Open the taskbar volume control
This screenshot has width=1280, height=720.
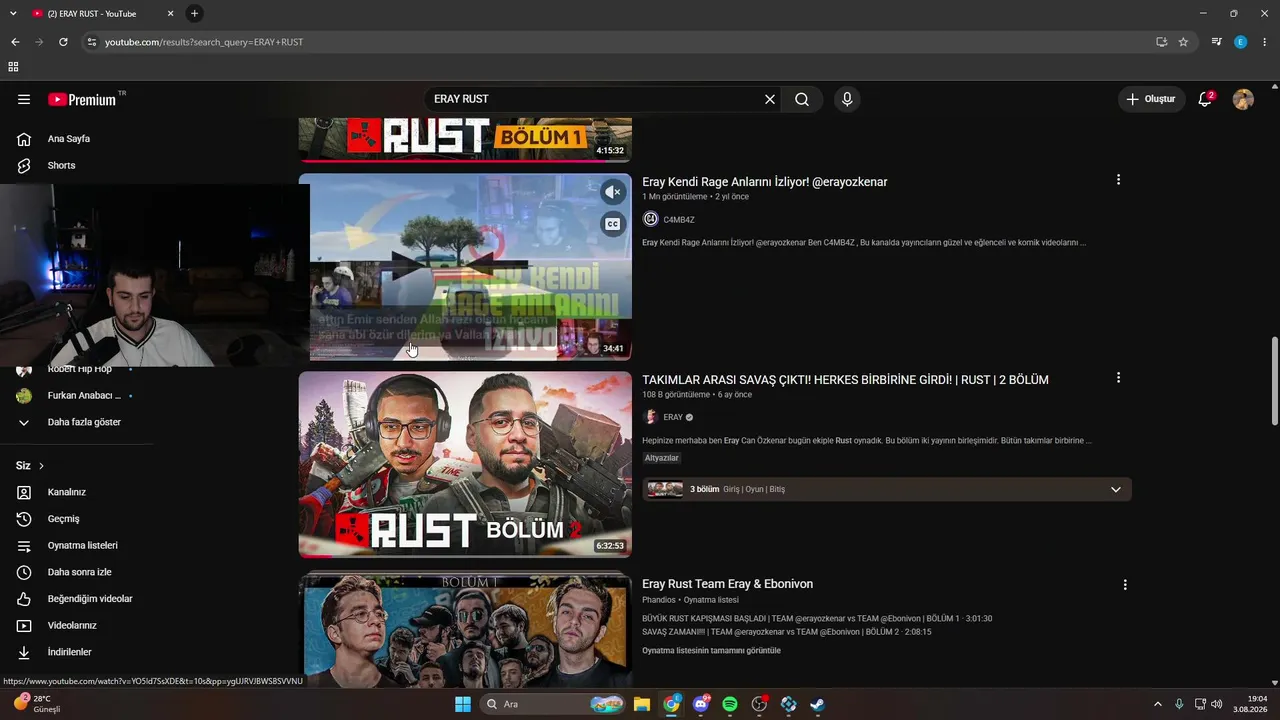coord(1216,704)
